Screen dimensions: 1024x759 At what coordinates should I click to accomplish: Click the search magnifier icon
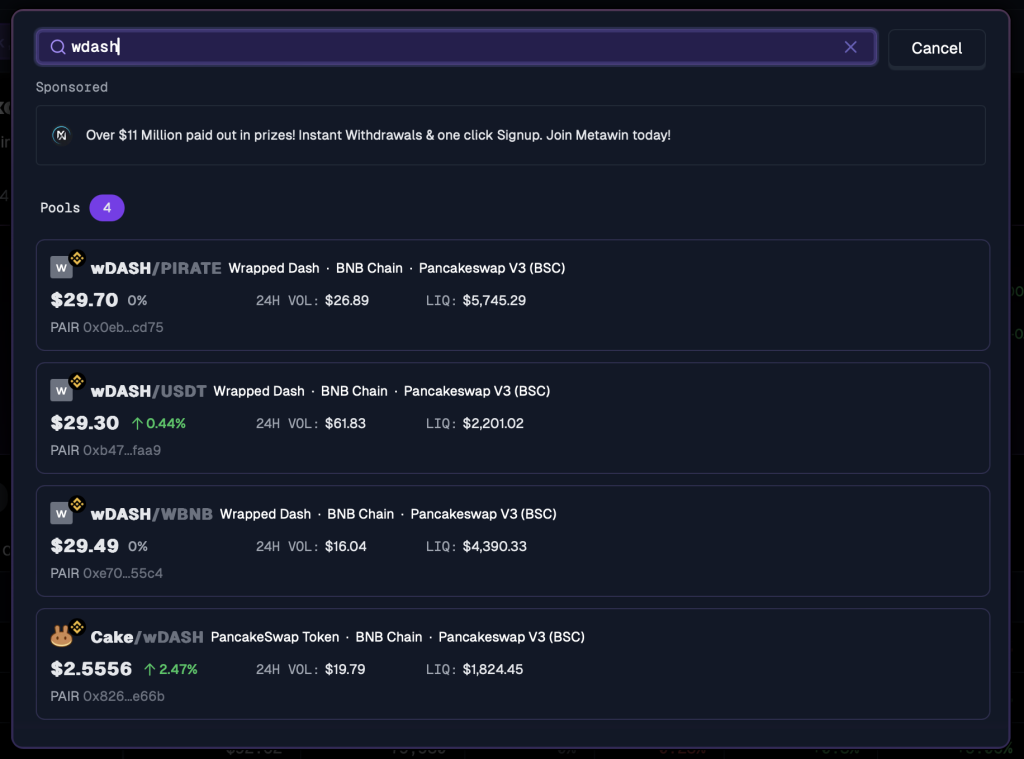58,47
